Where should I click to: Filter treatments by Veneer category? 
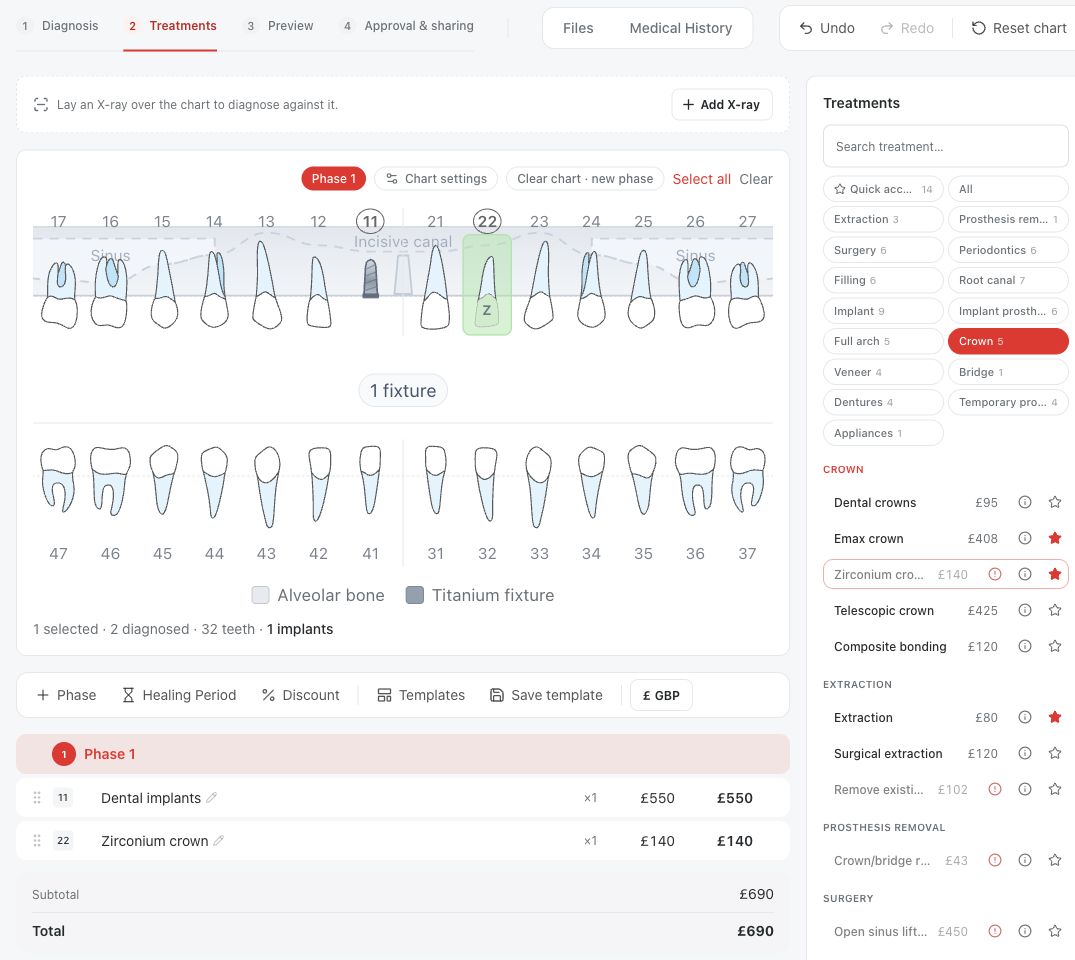[x=883, y=372]
